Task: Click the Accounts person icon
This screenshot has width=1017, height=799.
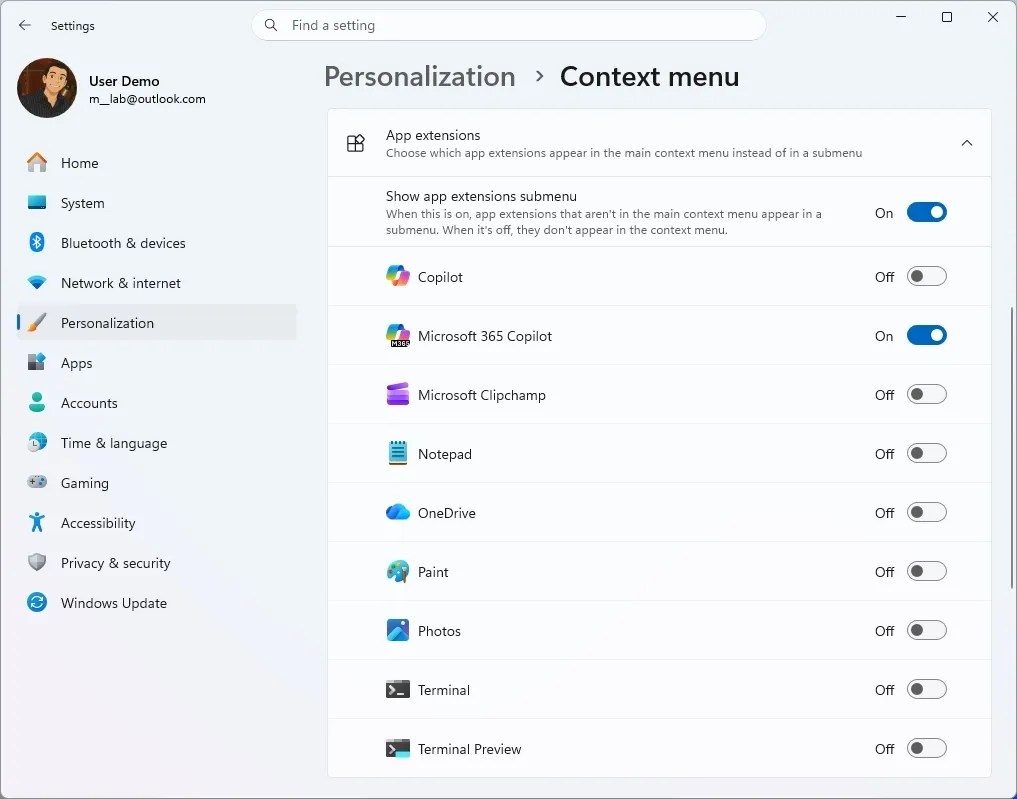Action: click(37, 402)
